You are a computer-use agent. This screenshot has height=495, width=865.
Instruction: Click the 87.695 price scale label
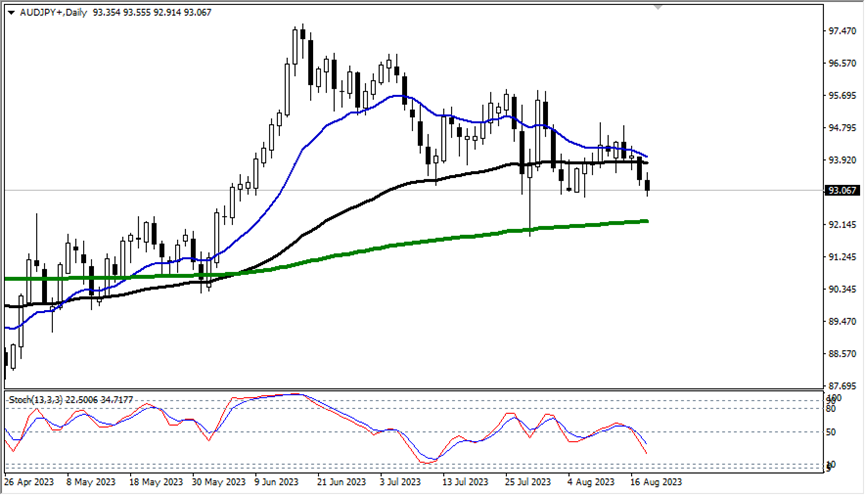(x=839, y=386)
